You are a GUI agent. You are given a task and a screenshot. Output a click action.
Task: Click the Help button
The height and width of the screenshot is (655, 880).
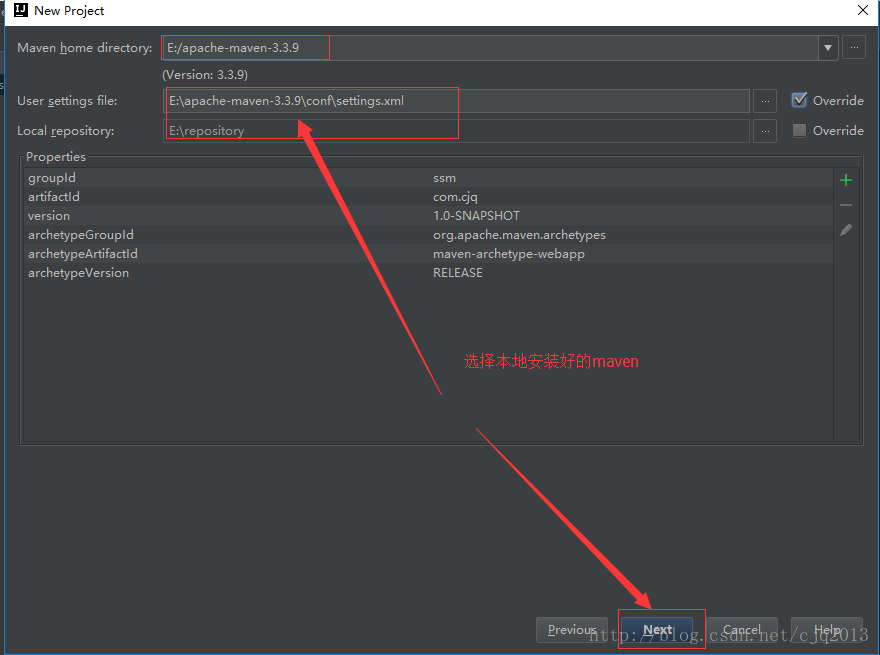pyautogui.click(x=826, y=630)
